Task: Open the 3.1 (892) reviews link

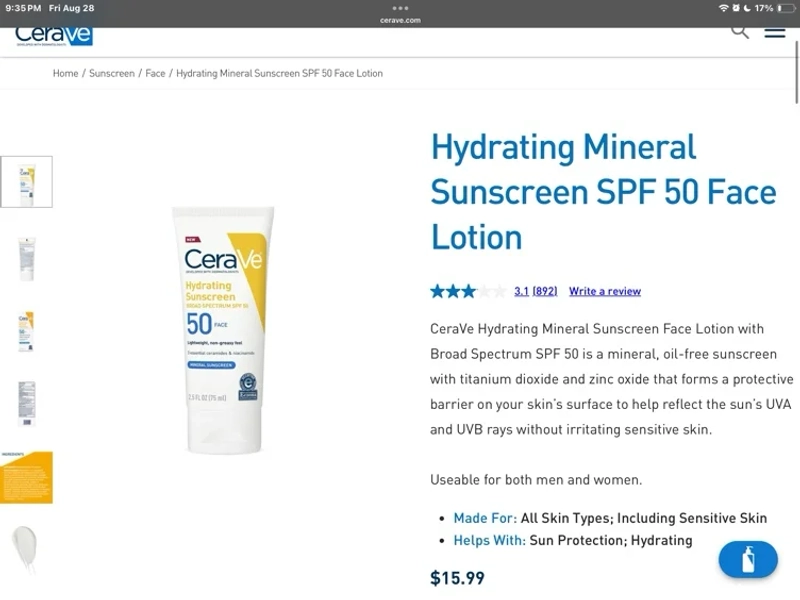Action: click(x=535, y=291)
